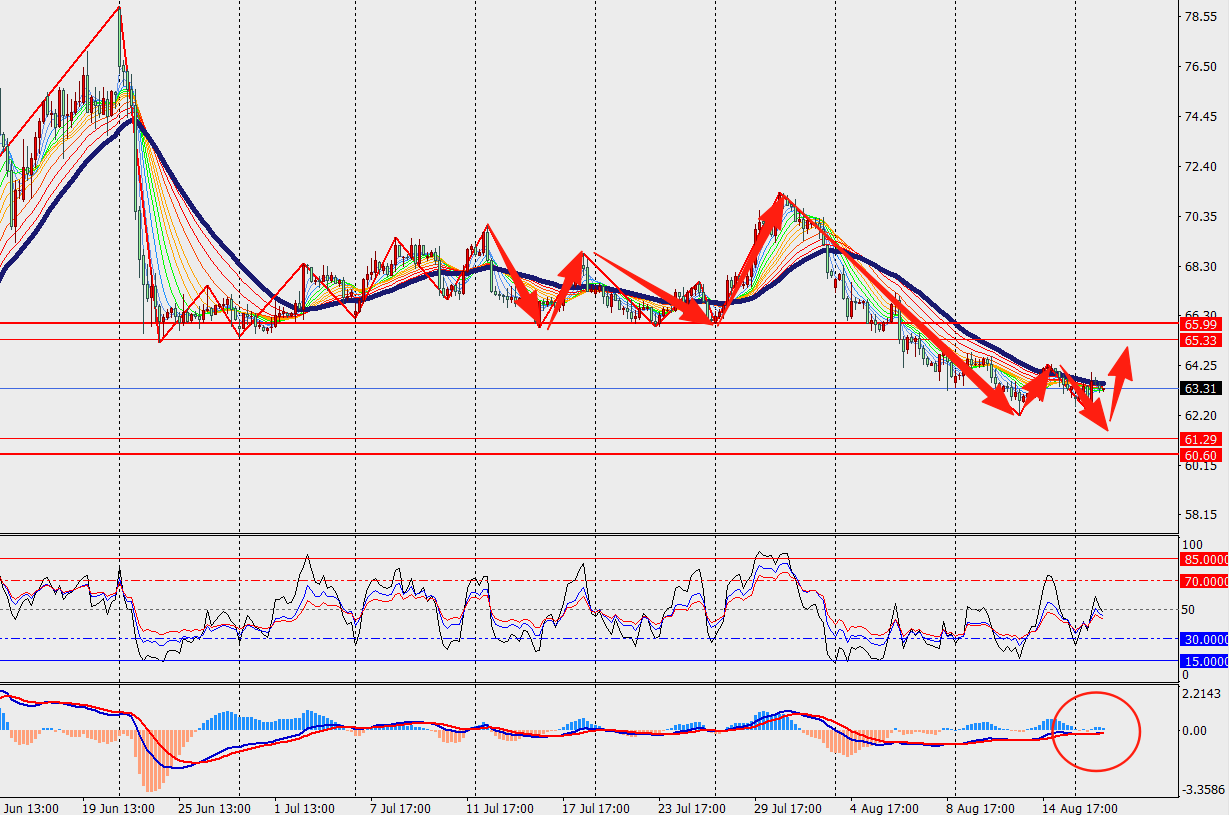Click the 0.00 MACD scale value
Screen dimensions: 1230x815
coord(1196,731)
